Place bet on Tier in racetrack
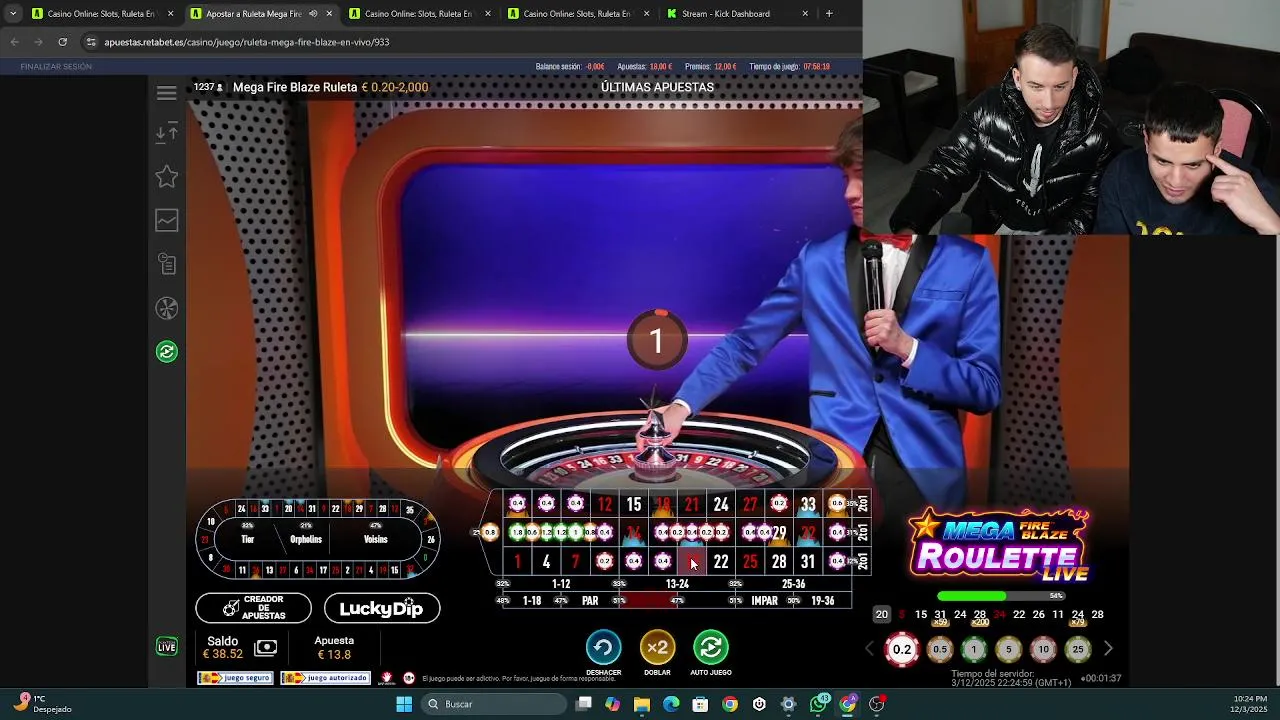 (x=247, y=539)
